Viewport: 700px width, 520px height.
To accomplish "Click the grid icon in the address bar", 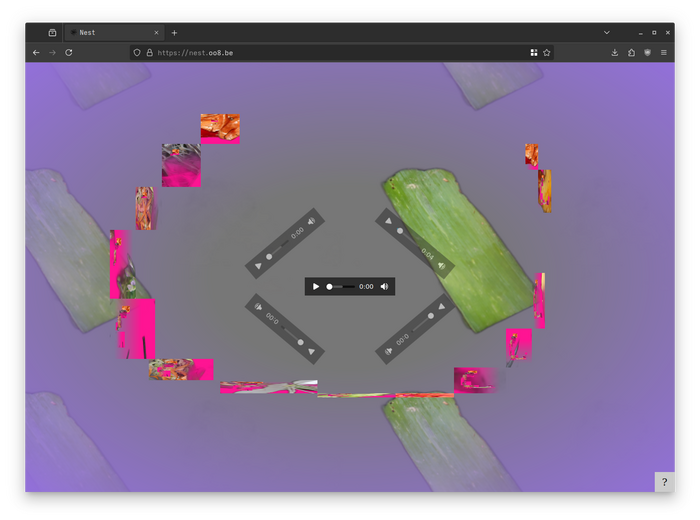I will coord(534,53).
